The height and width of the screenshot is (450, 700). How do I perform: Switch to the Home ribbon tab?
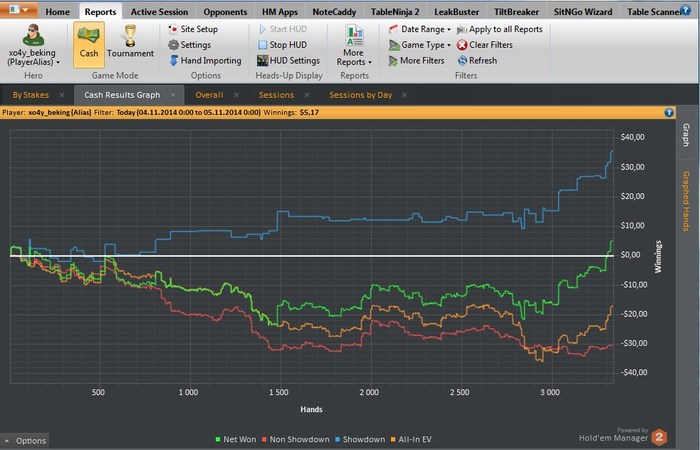58,12
